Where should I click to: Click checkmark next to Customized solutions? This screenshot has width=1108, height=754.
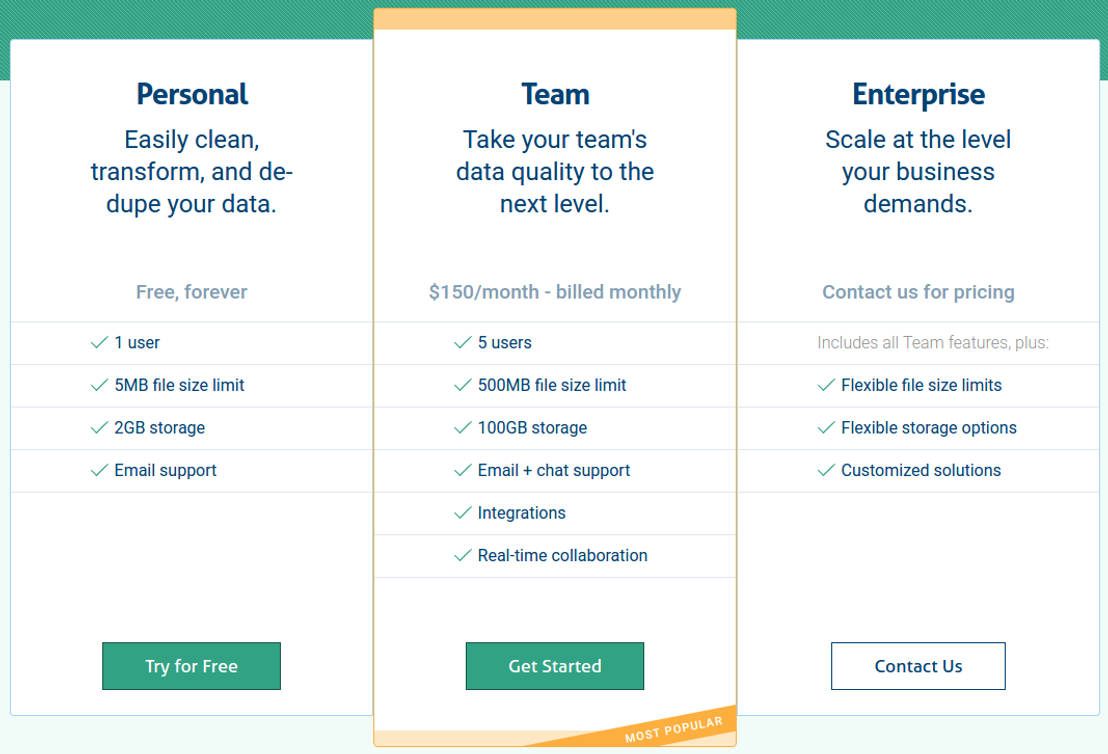click(826, 470)
